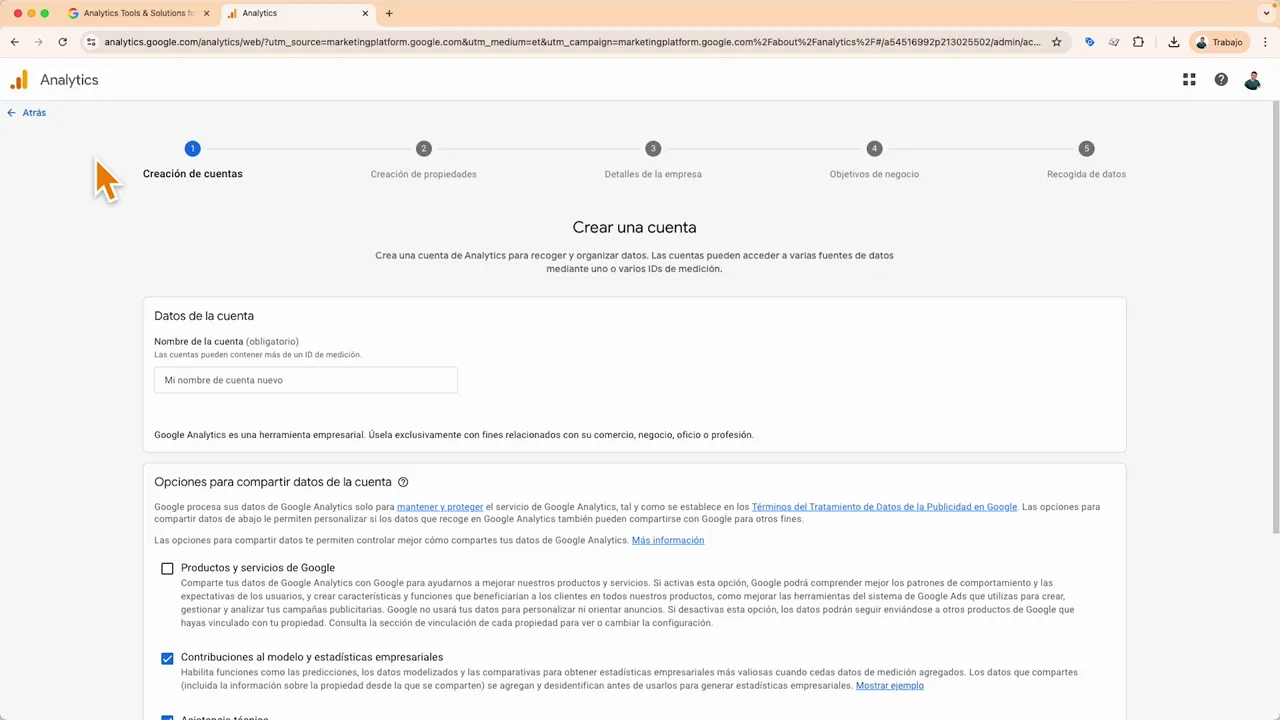
Task: Open the Más información link
Action: 667,540
